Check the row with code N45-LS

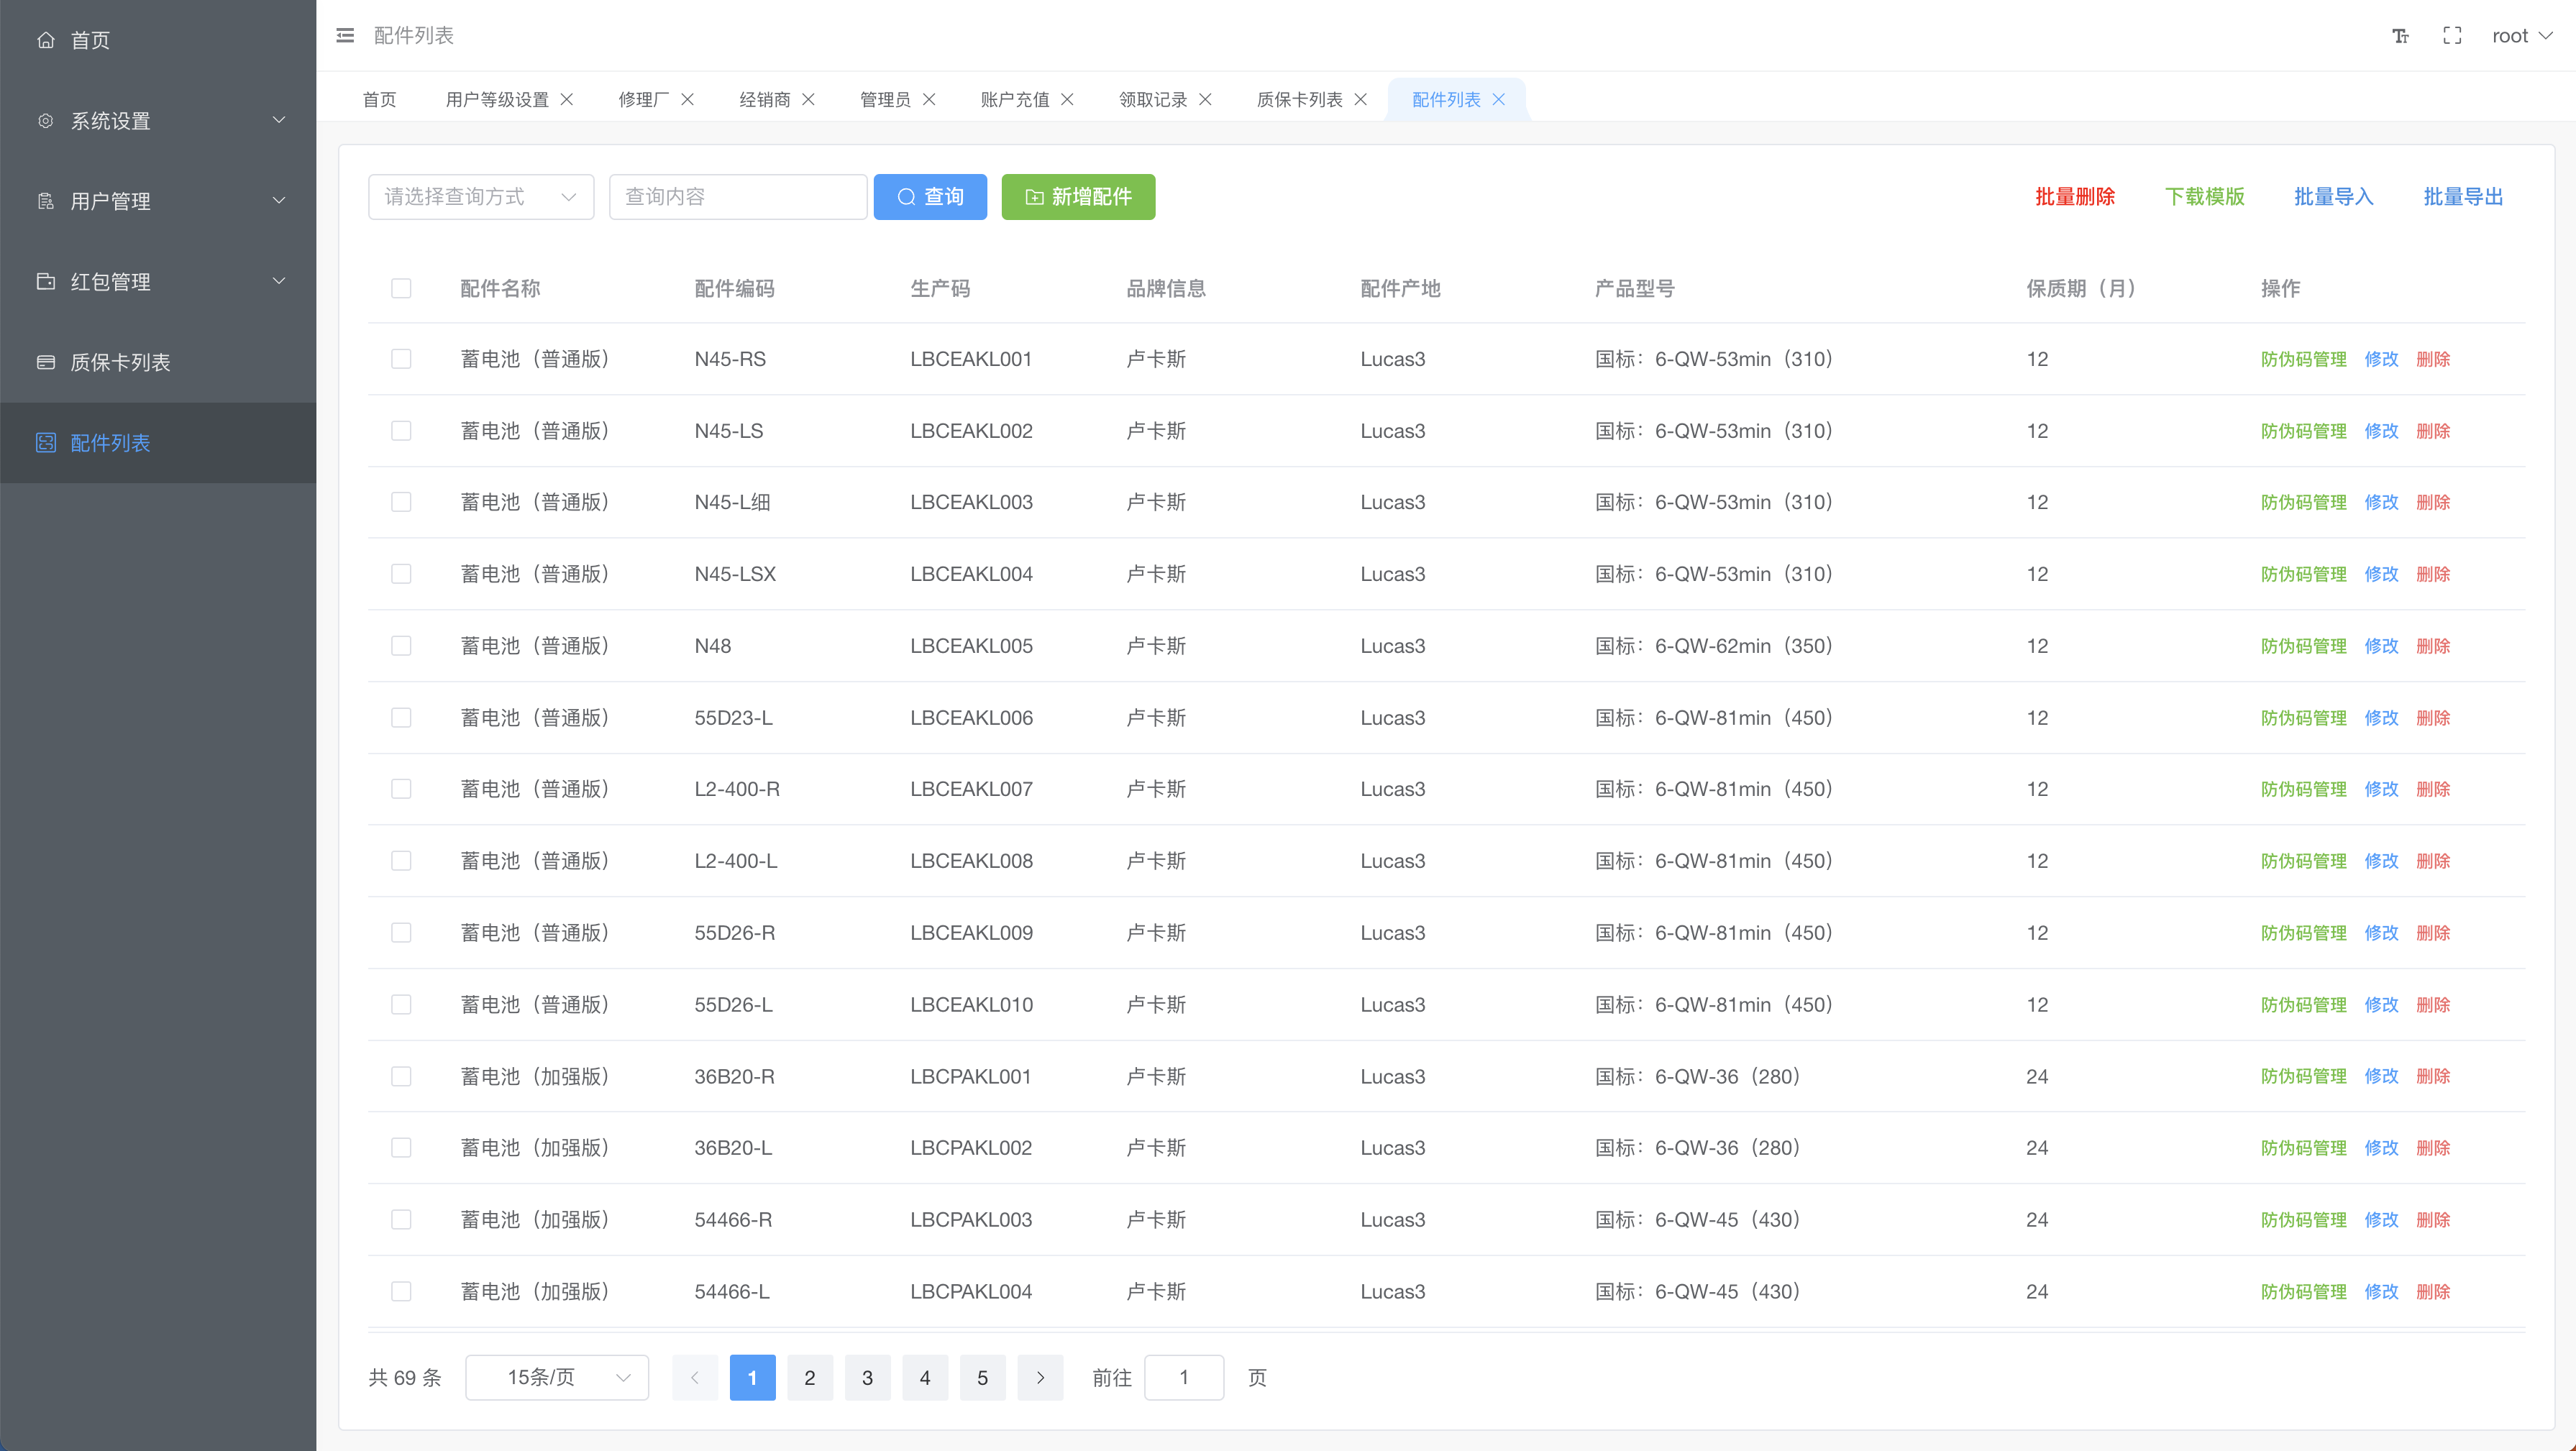(x=401, y=431)
